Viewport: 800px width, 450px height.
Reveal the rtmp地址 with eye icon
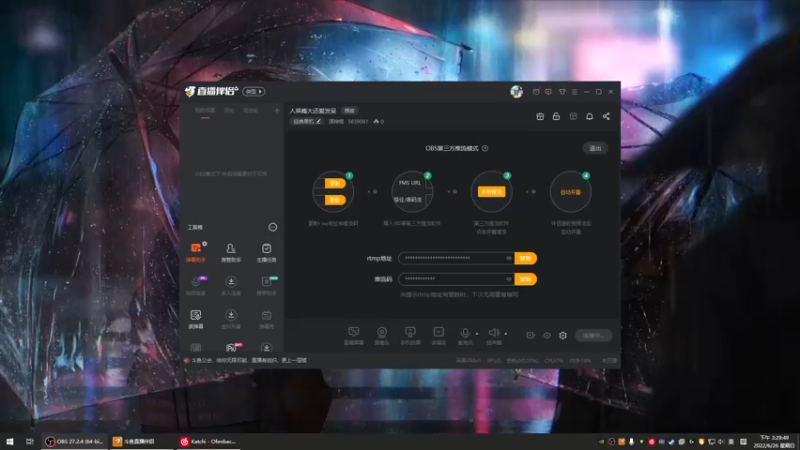tap(509, 258)
